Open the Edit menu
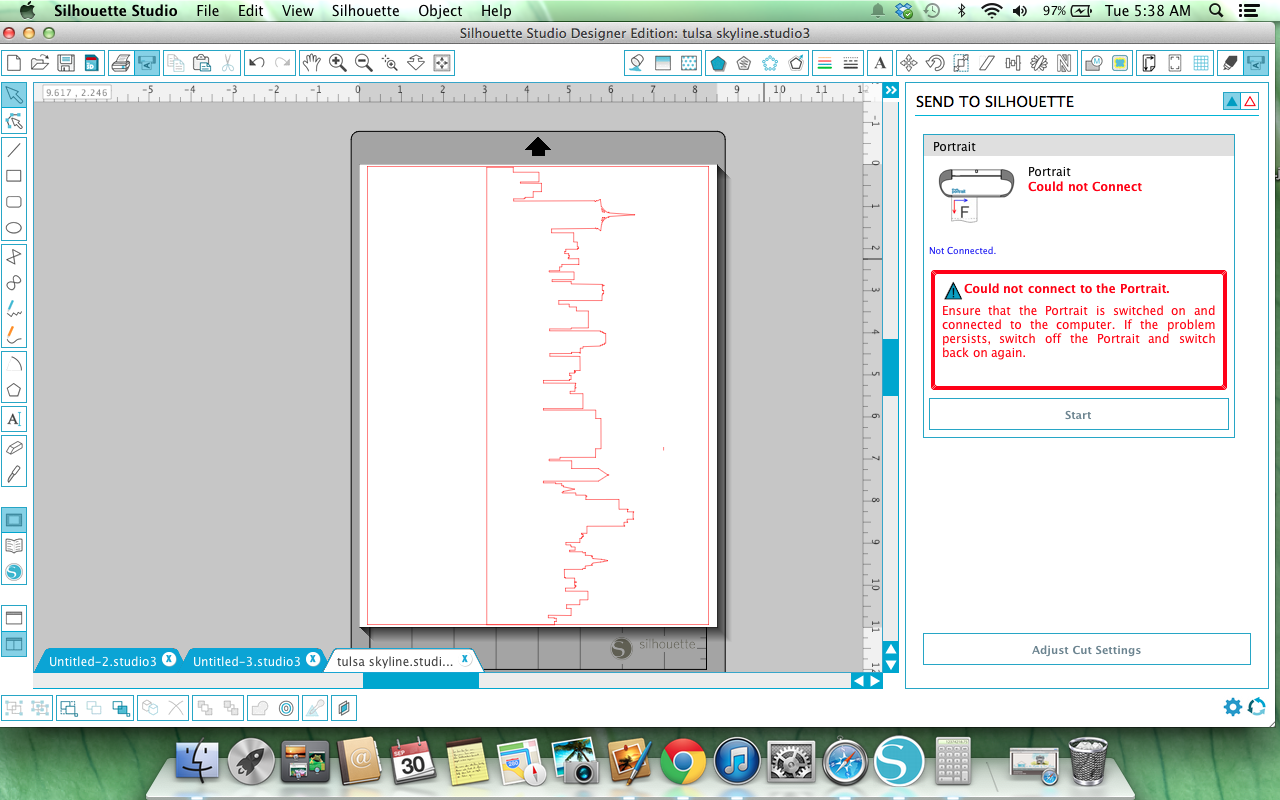 click(x=251, y=11)
